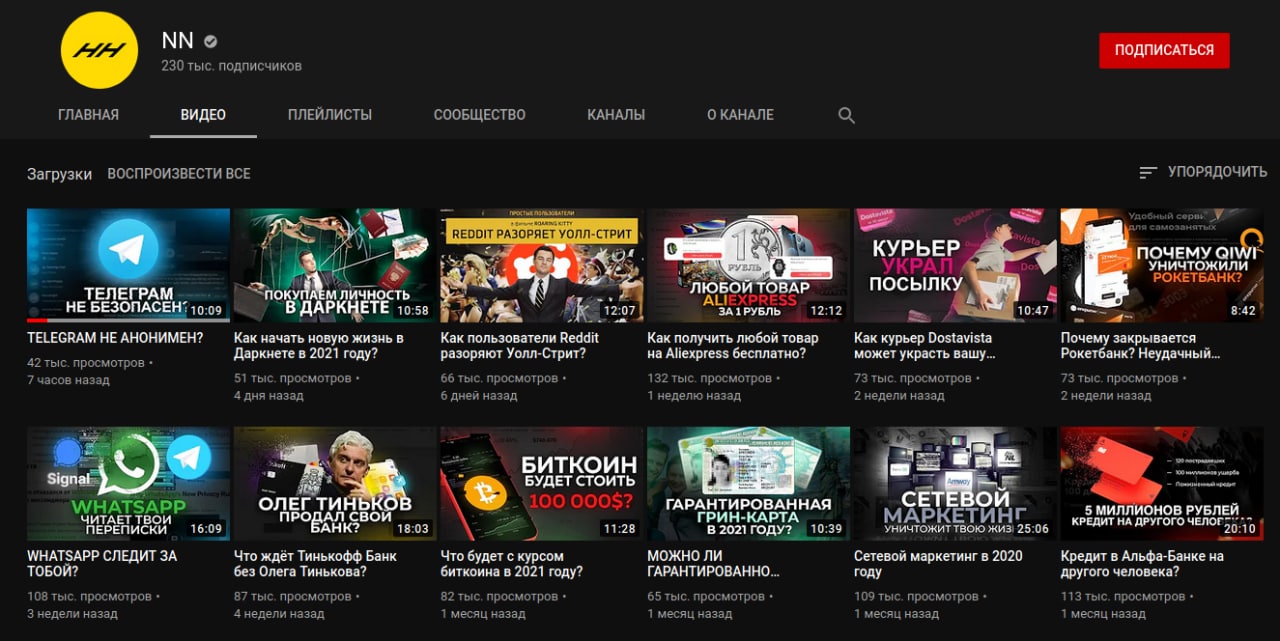This screenshot has height=641, width=1280.
Task: Click the 6 дней назад timestamp
Action: tap(479, 396)
